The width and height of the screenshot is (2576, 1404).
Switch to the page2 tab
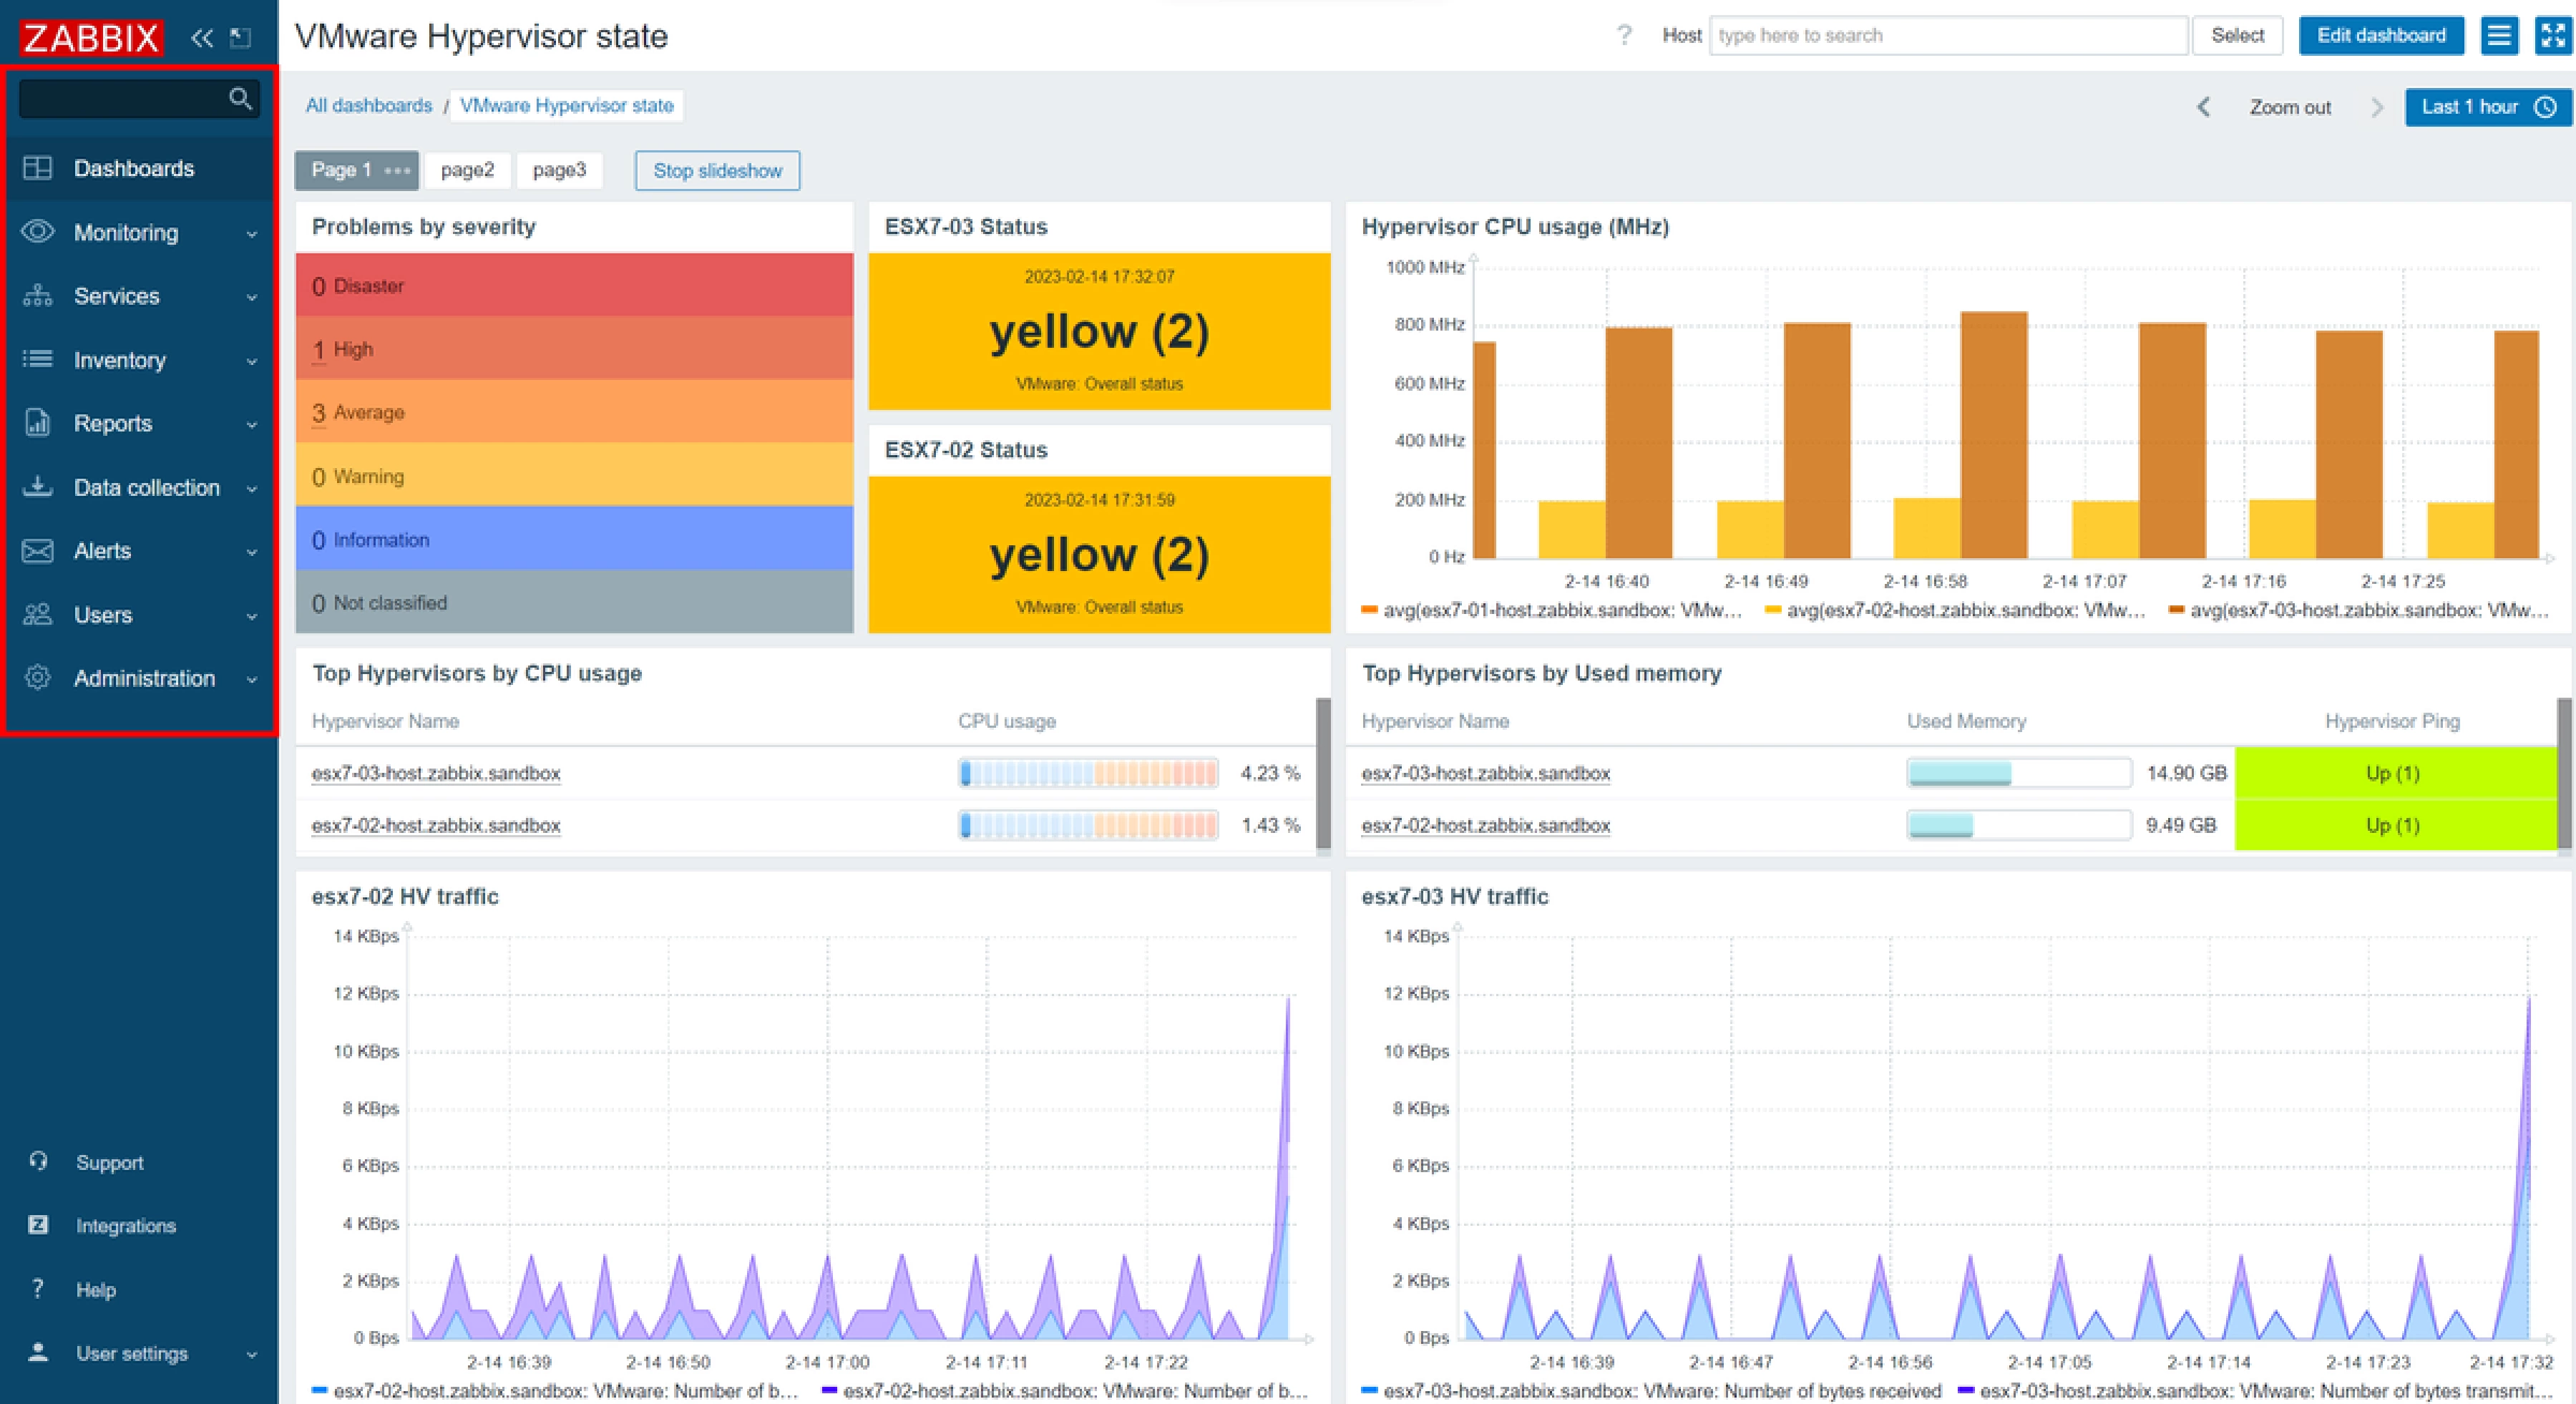pos(467,170)
